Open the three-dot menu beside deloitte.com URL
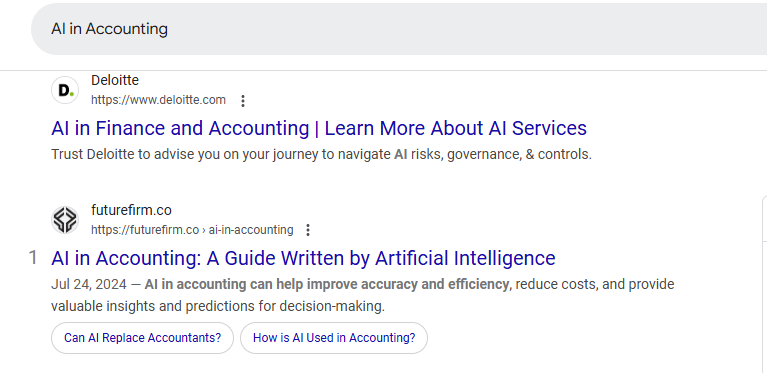This screenshot has width=767, height=373. [243, 101]
